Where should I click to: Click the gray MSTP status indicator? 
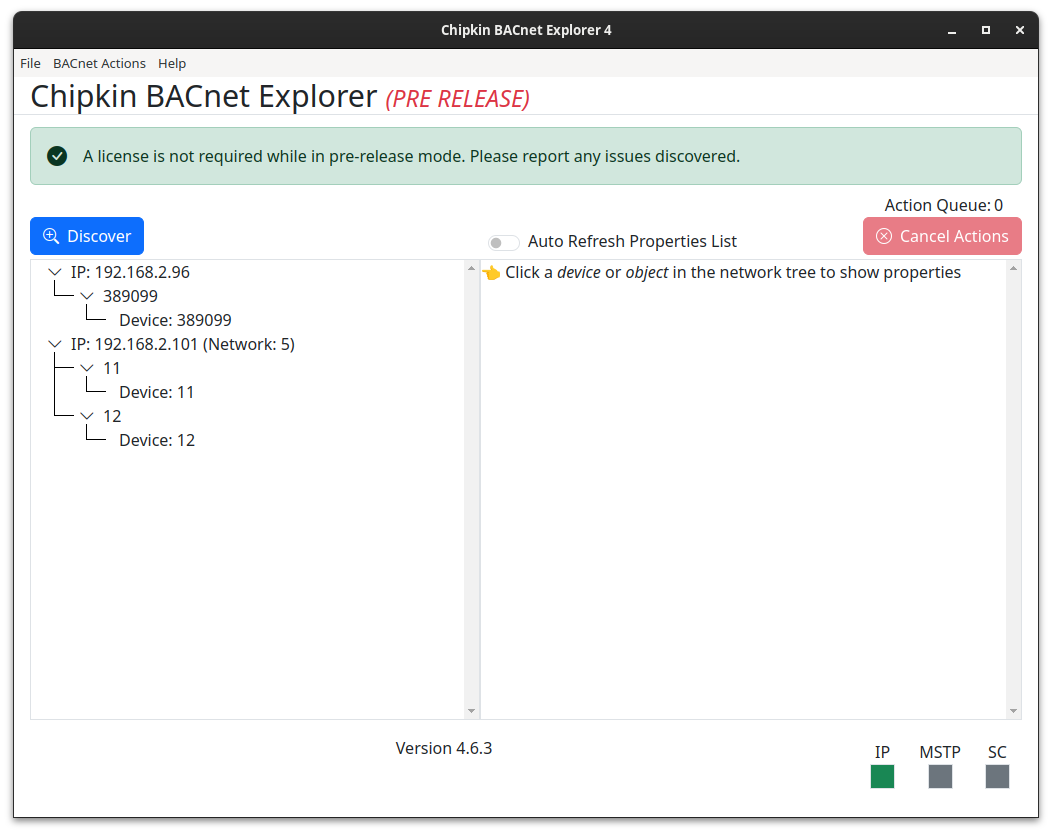pos(940,776)
